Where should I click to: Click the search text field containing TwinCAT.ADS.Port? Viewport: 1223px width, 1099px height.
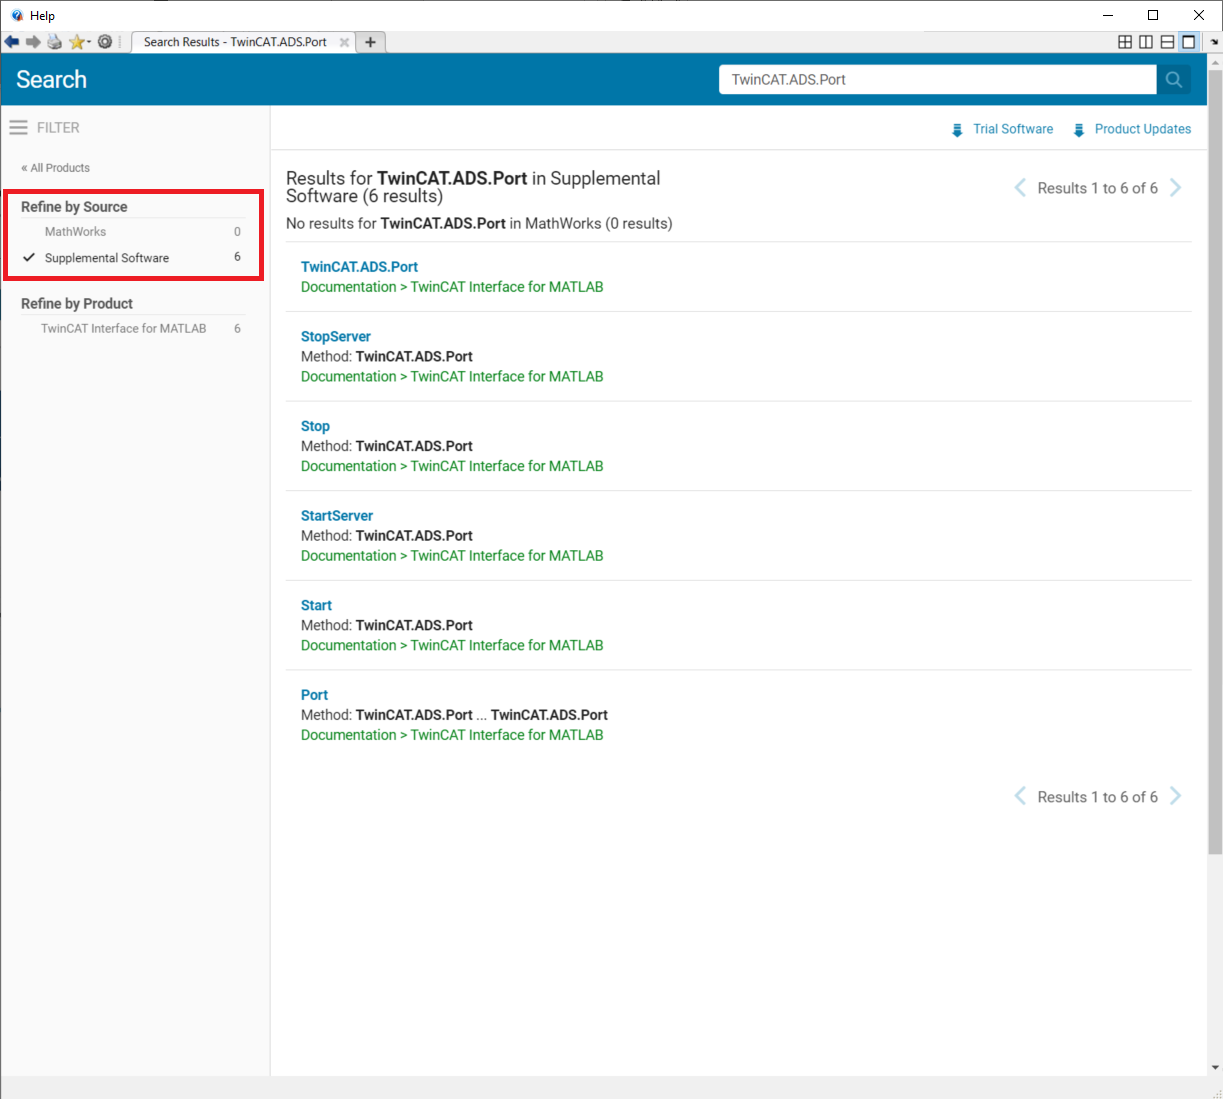click(x=937, y=80)
